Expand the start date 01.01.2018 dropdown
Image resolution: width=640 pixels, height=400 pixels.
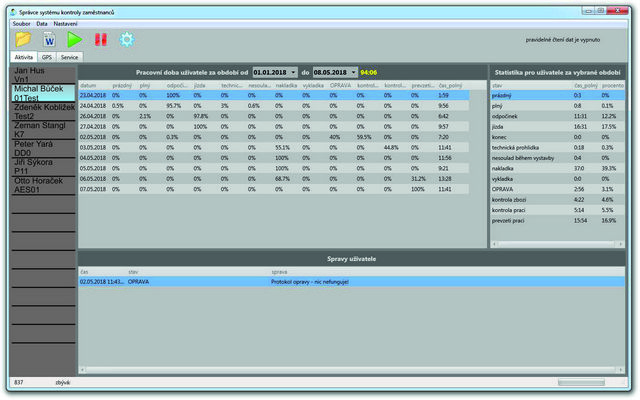point(293,72)
